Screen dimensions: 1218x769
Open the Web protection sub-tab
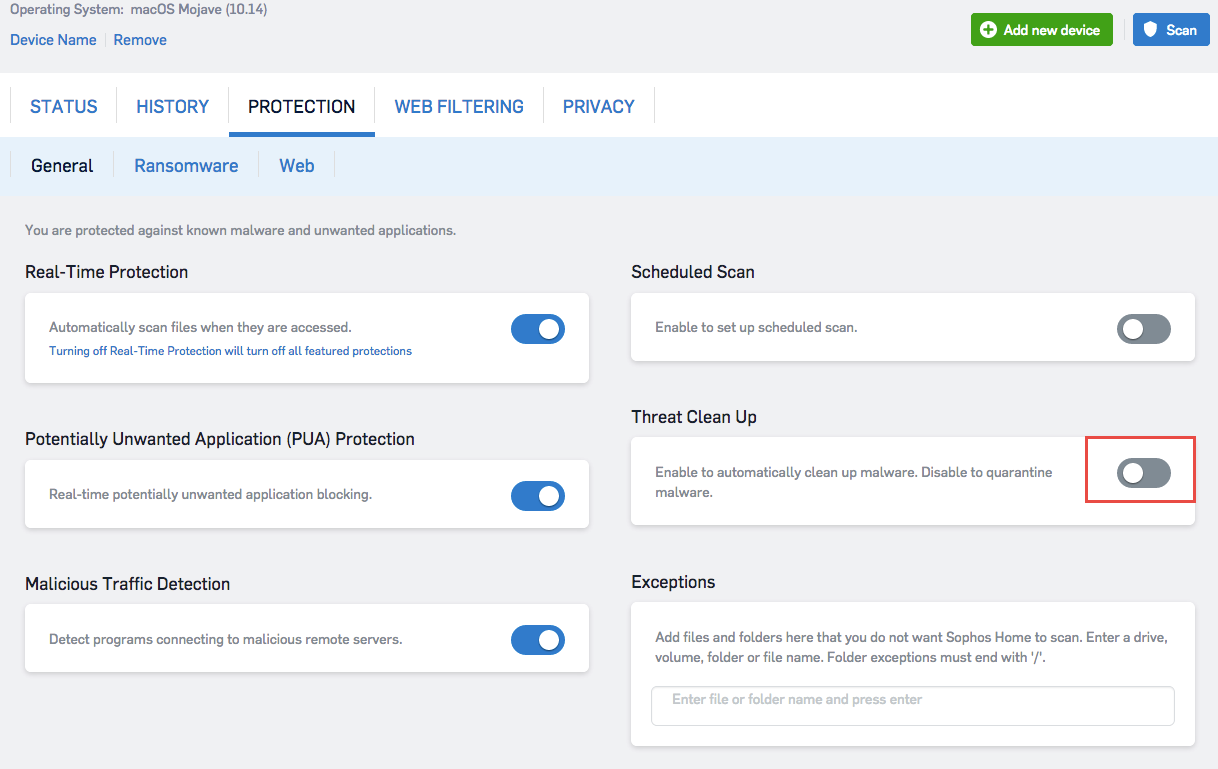(x=296, y=166)
